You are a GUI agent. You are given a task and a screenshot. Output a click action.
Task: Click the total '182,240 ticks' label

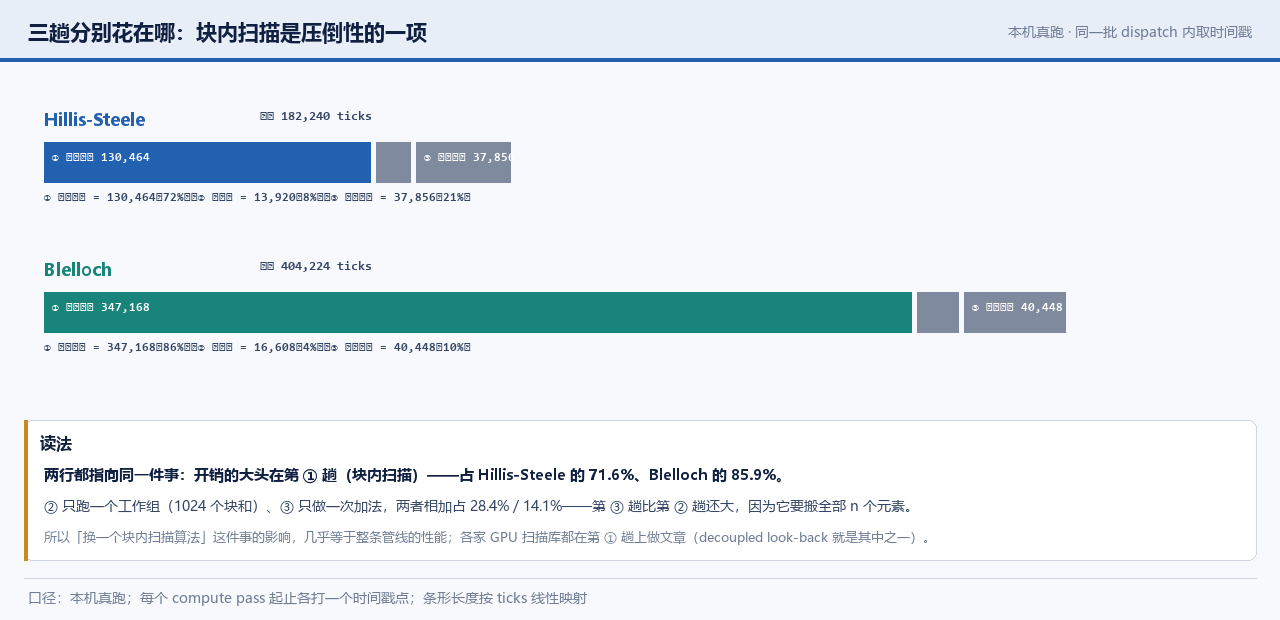click(316, 116)
